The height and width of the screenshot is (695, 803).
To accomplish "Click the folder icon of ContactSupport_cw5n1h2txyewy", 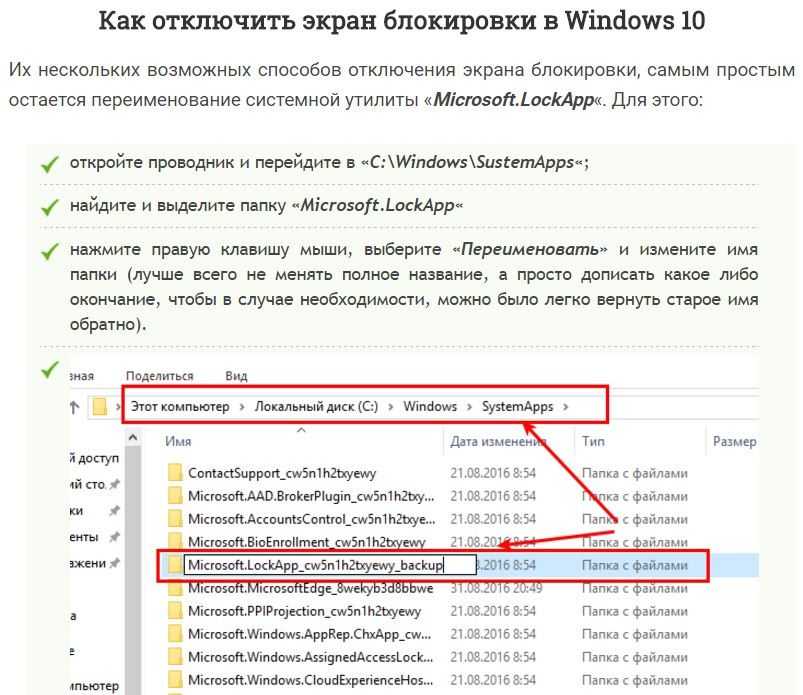I will click(x=175, y=472).
